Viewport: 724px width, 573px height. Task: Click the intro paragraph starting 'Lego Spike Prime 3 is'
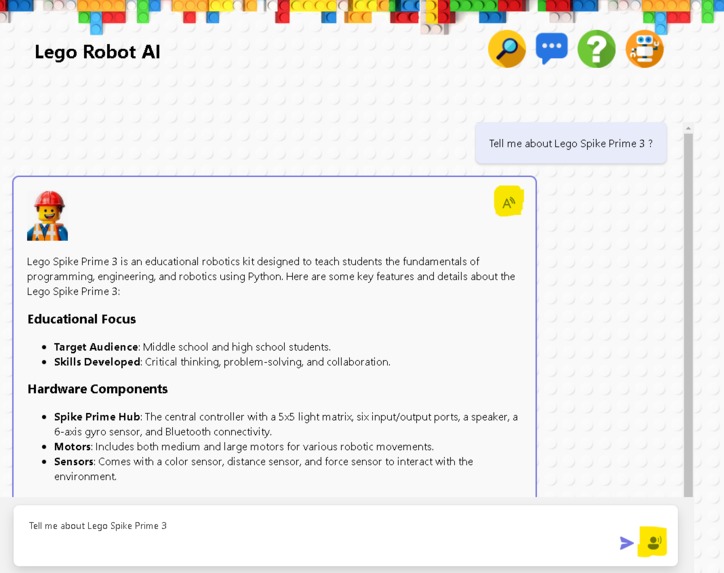pyautogui.click(x=271, y=276)
